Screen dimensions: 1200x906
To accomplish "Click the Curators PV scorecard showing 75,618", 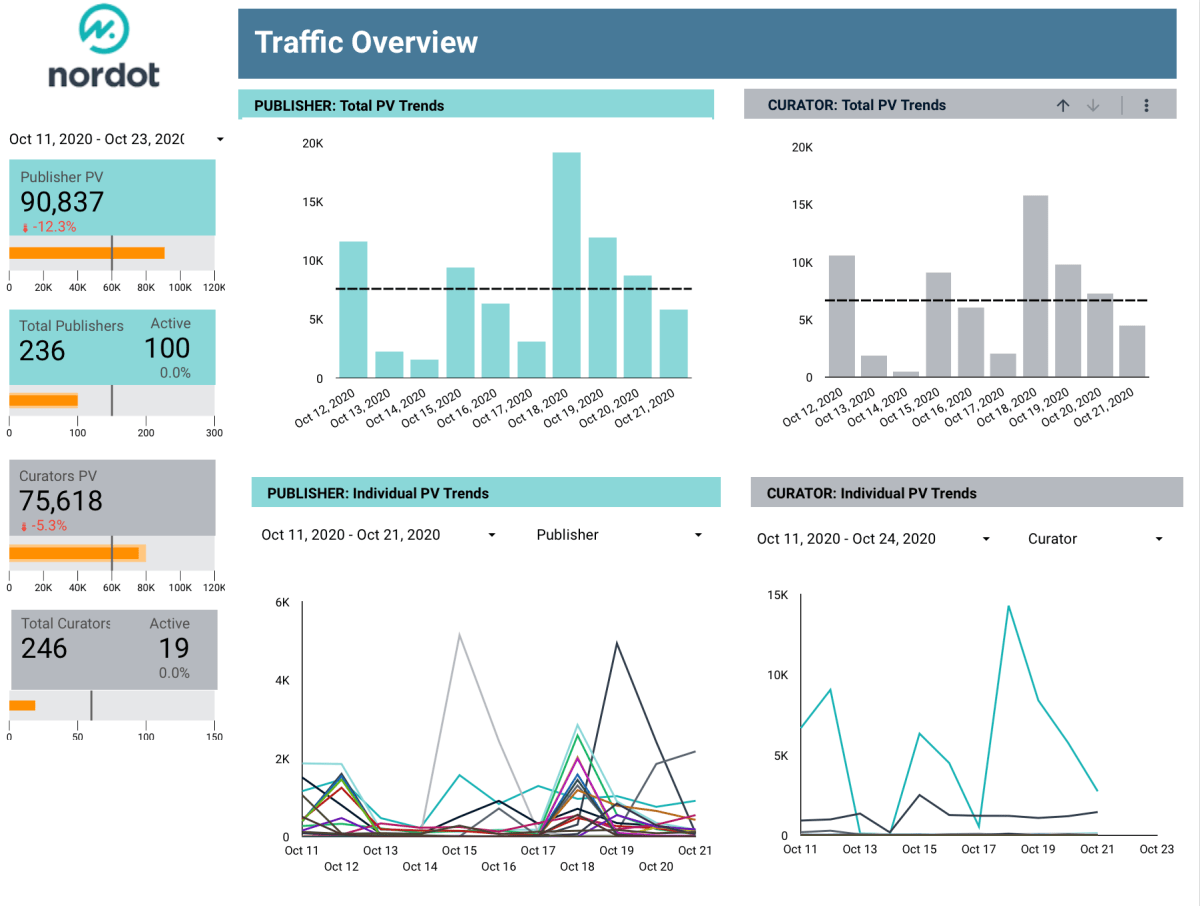I will pyautogui.click(x=111, y=497).
